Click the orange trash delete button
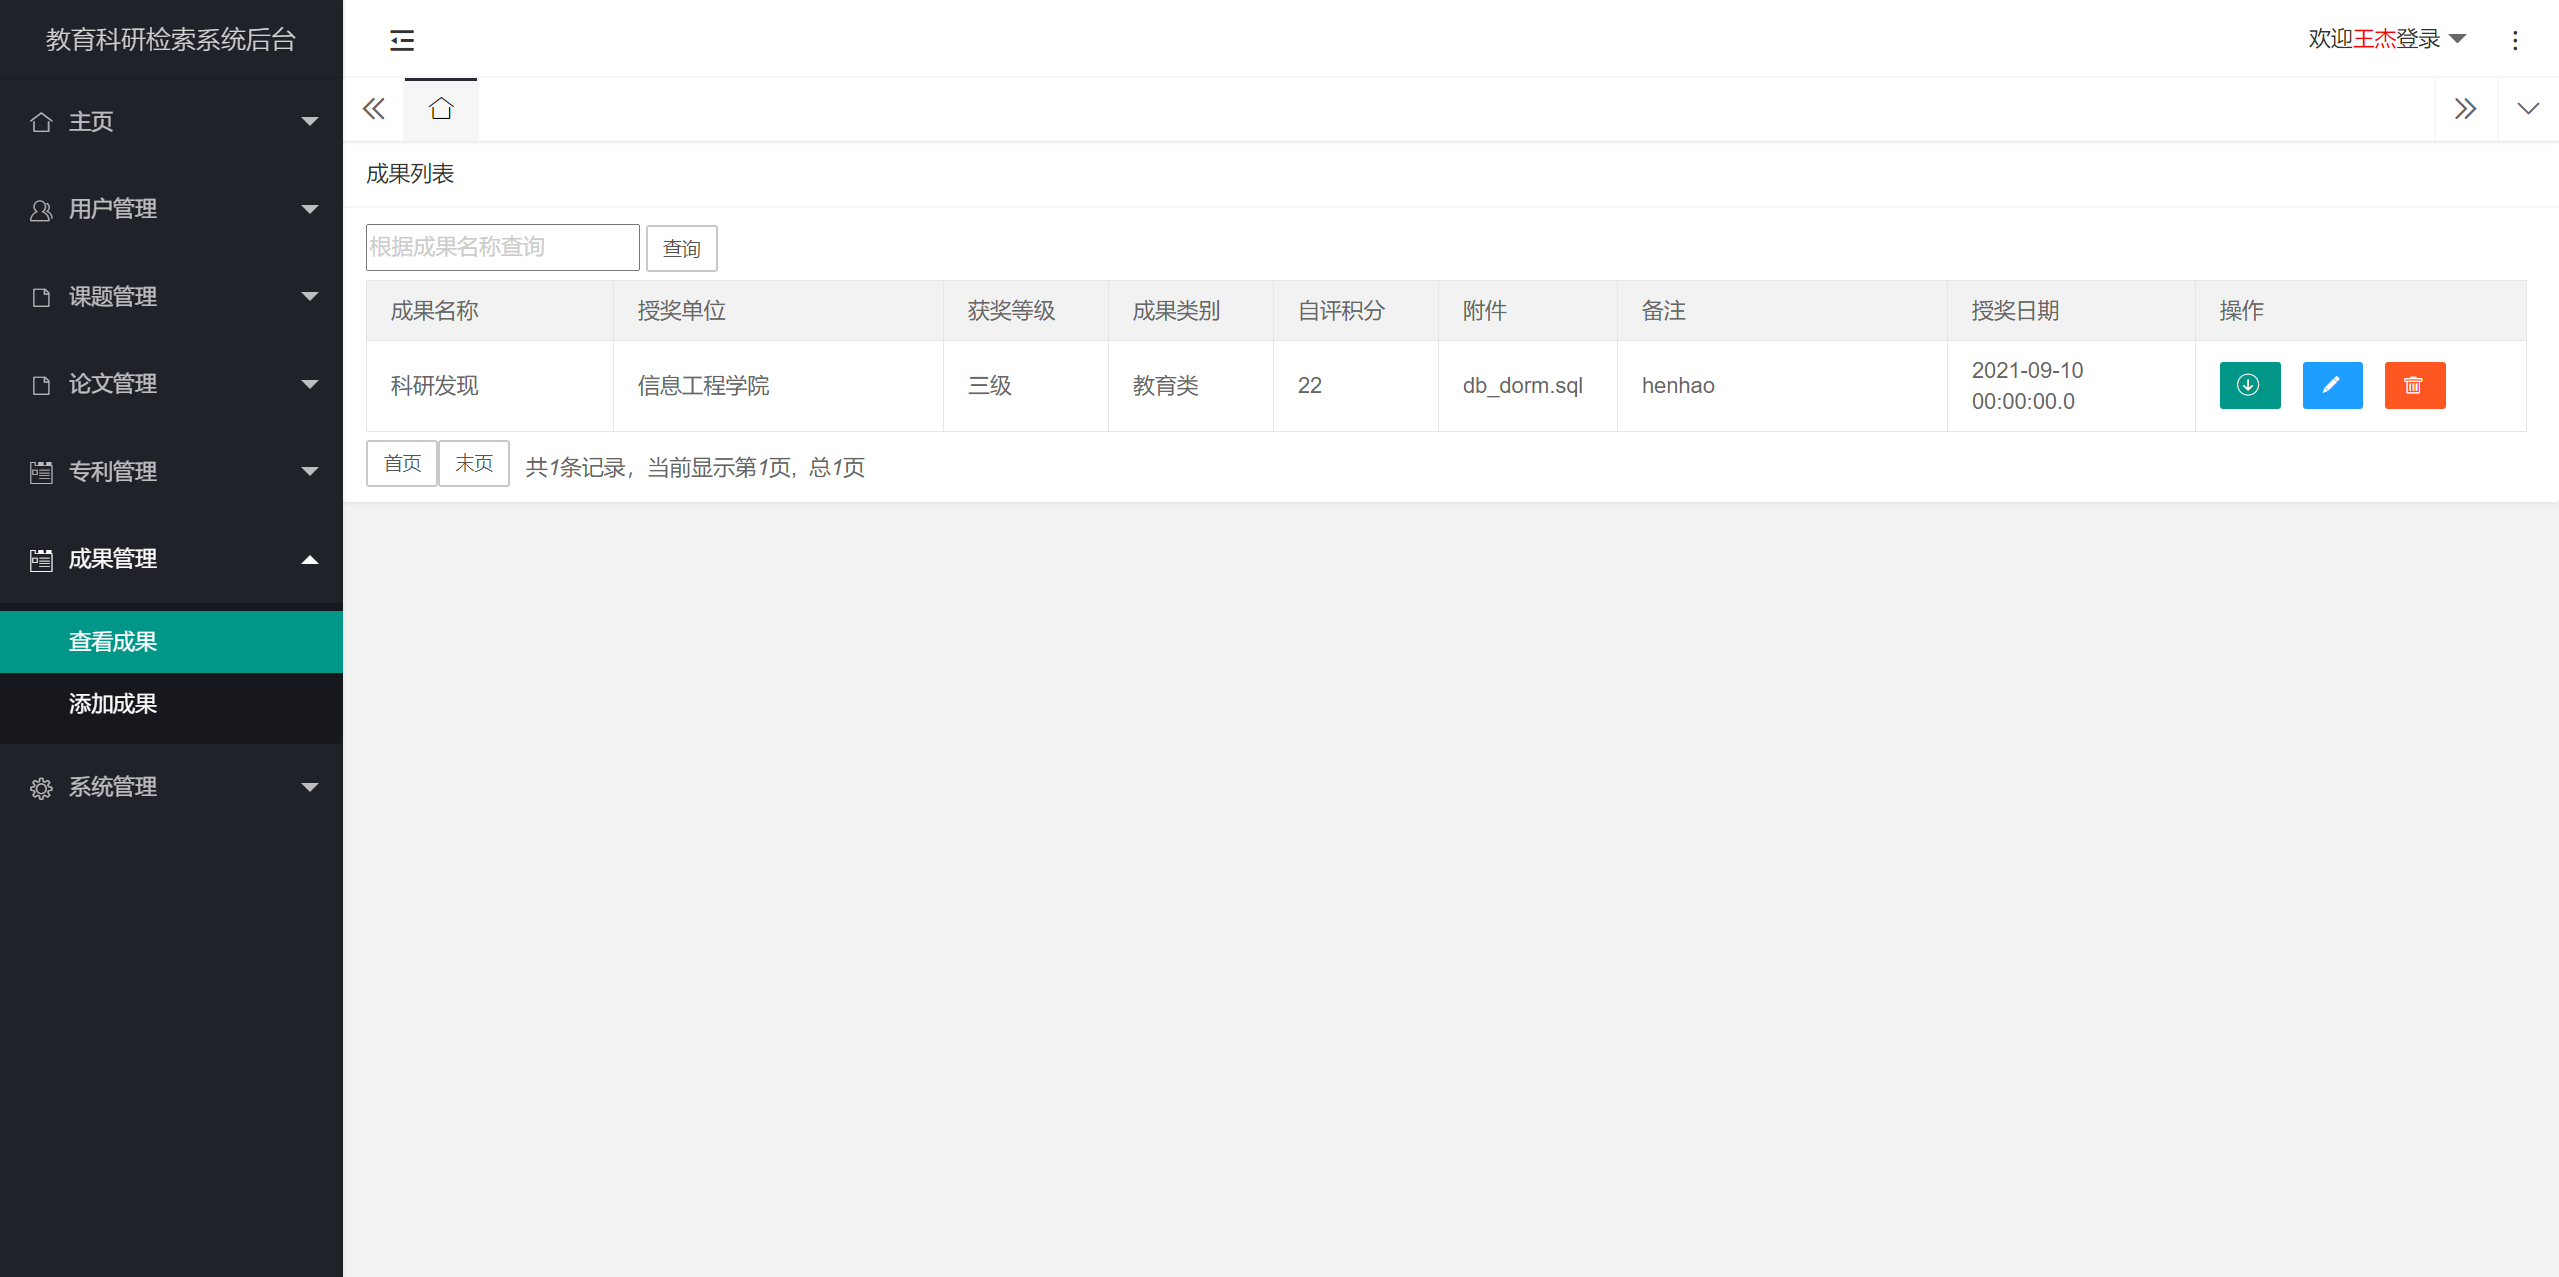 pos(2414,385)
